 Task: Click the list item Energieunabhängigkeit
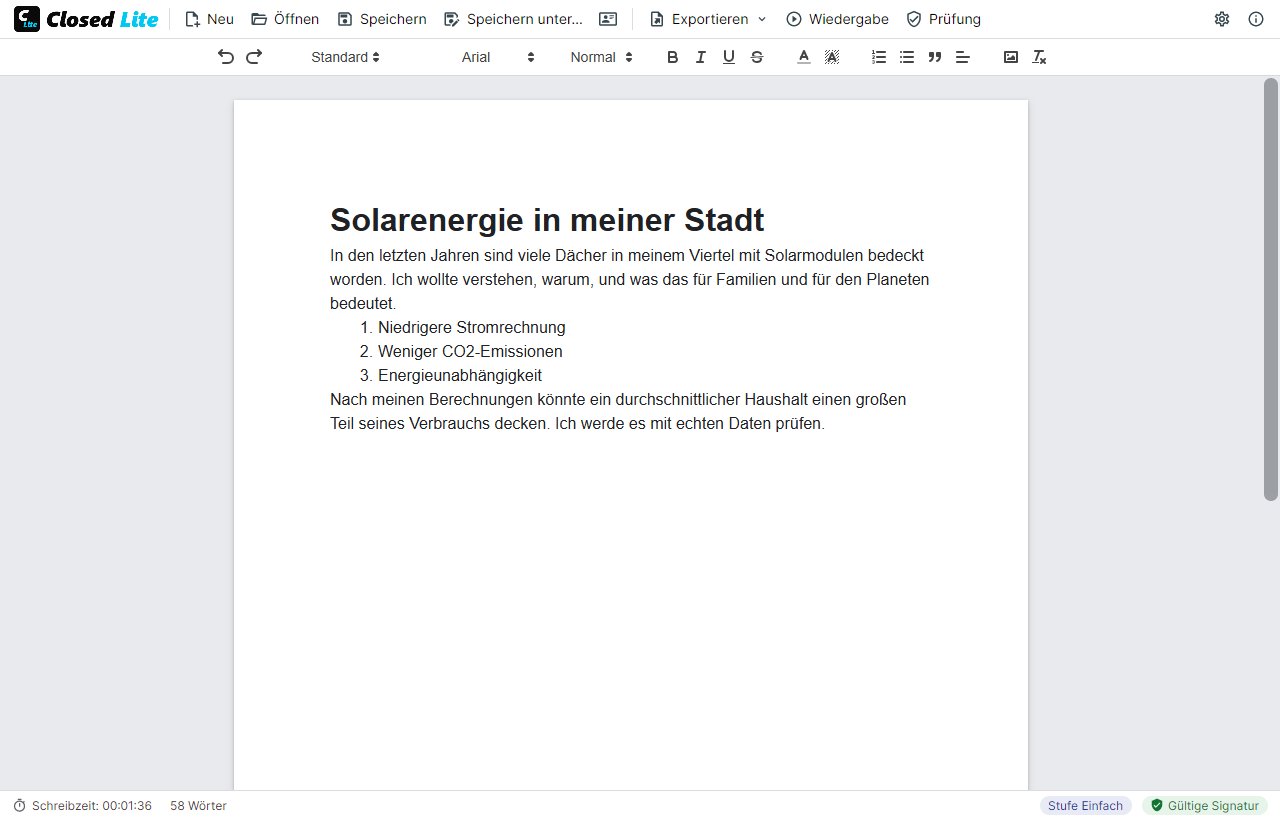[x=460, y=375]
